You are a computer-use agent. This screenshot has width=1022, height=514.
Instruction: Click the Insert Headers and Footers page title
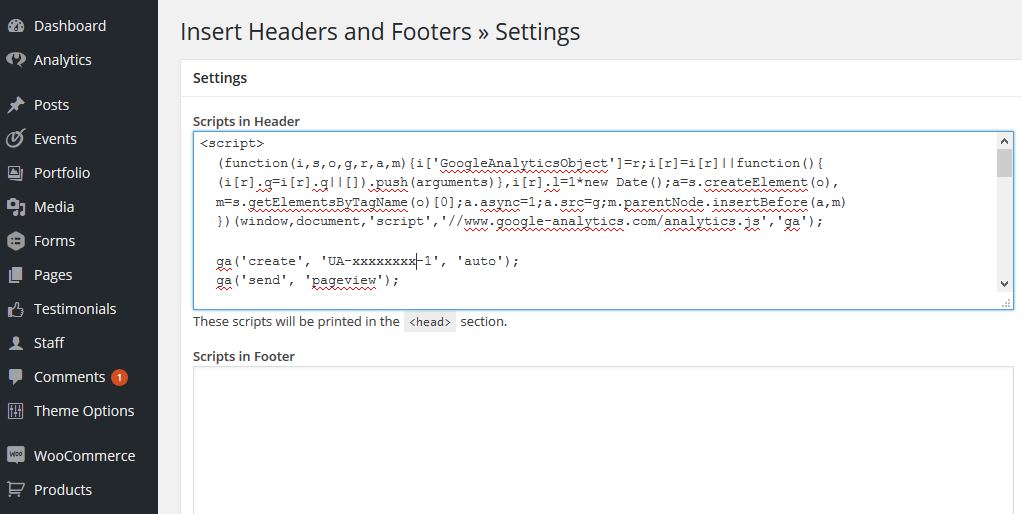(380, 31)
